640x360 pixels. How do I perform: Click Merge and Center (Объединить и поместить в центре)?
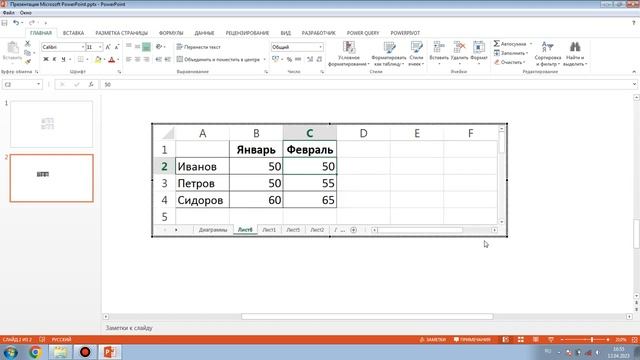pos(218,60)
